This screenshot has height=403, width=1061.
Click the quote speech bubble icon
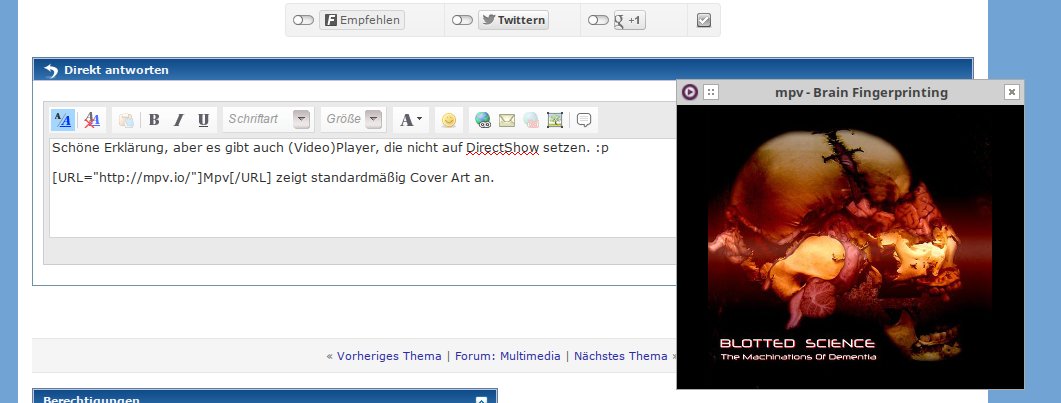(x=584, y=120)
